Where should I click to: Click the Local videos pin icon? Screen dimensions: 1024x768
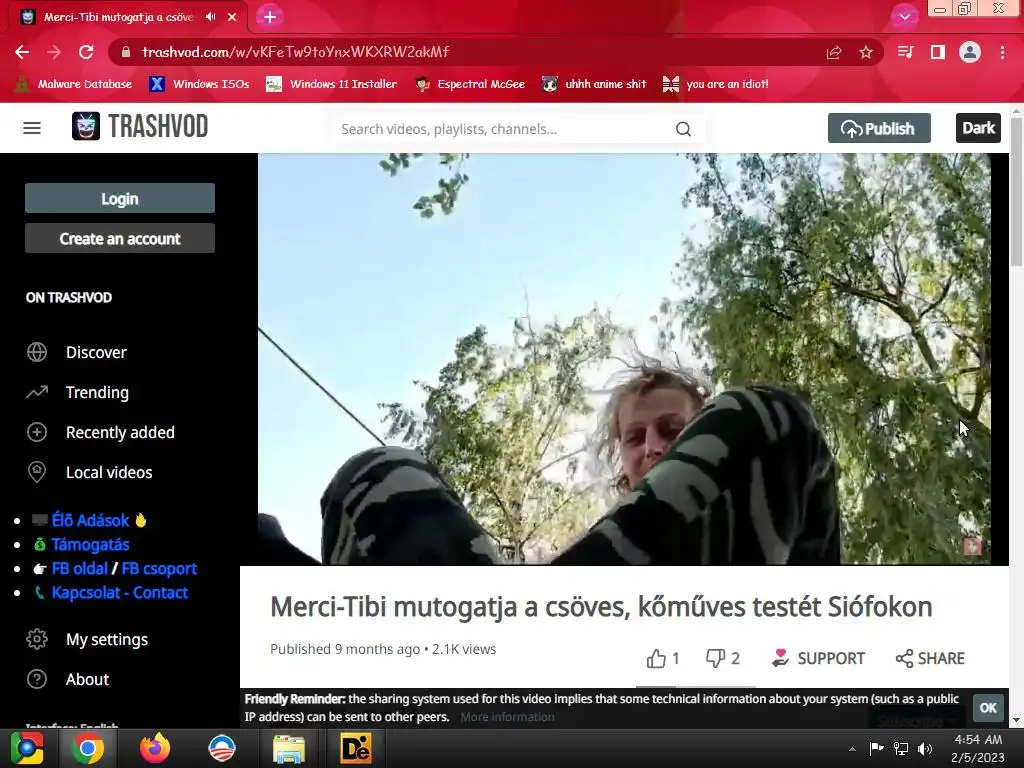(x=37, y=472)
